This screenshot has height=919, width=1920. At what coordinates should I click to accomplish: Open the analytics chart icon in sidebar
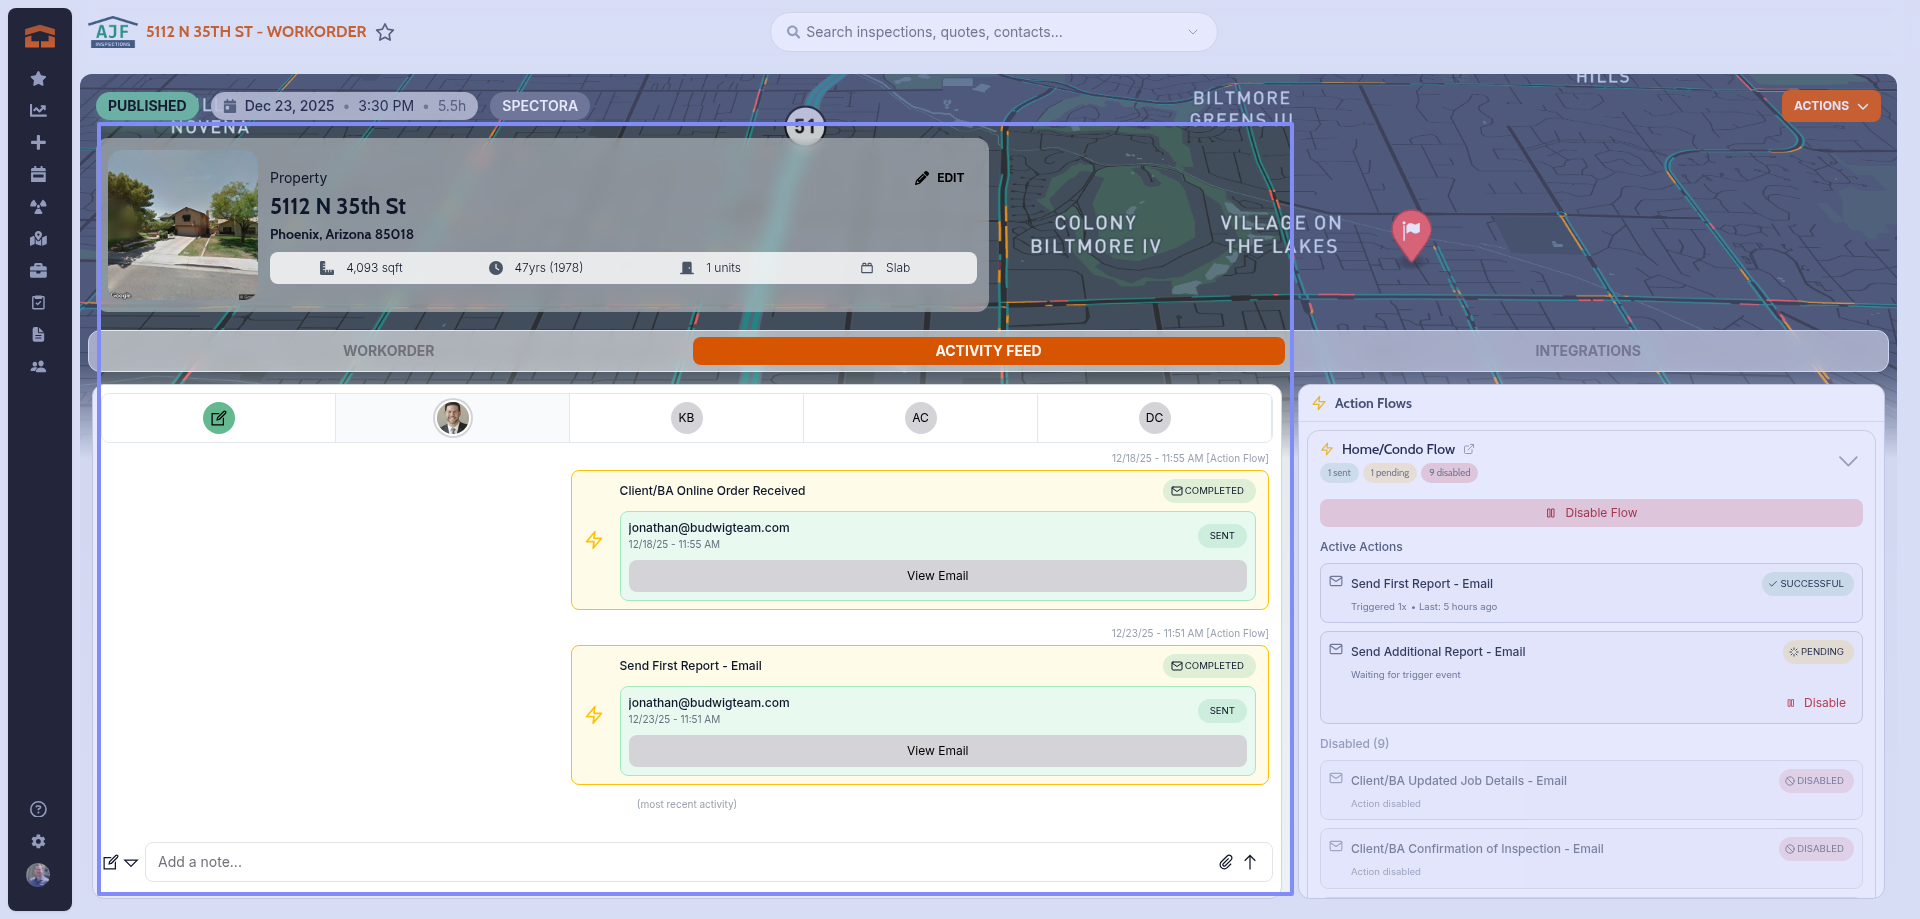38,110
